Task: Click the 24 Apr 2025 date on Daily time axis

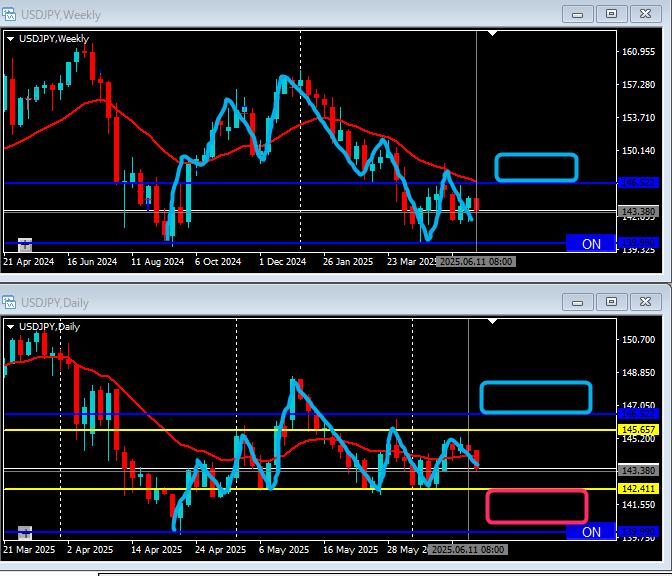Action: pos(220,549)
